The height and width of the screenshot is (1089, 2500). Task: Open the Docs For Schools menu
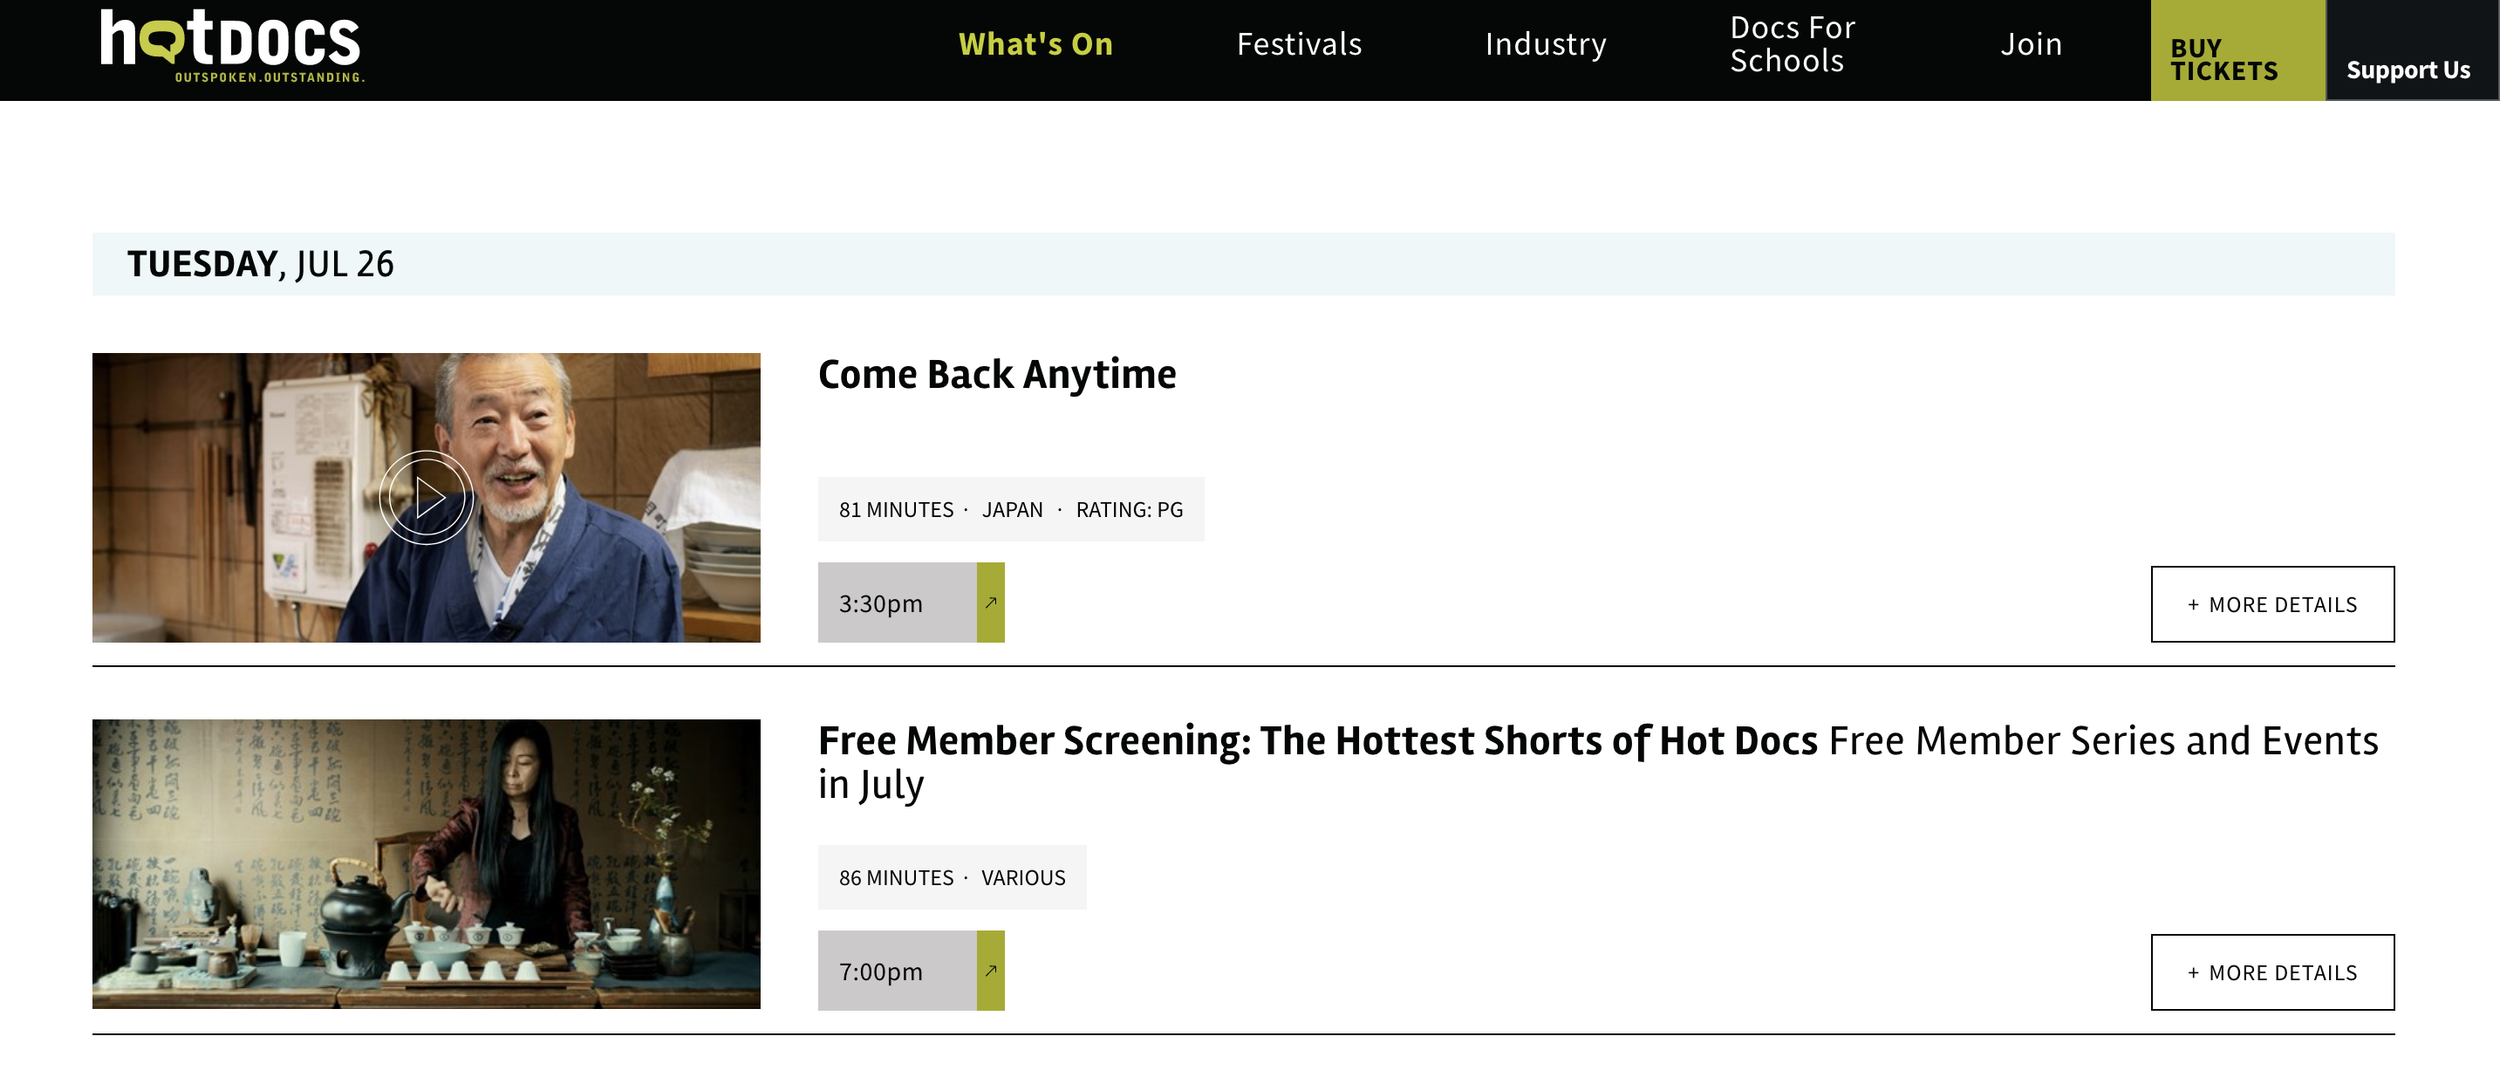coord(1792,45)
